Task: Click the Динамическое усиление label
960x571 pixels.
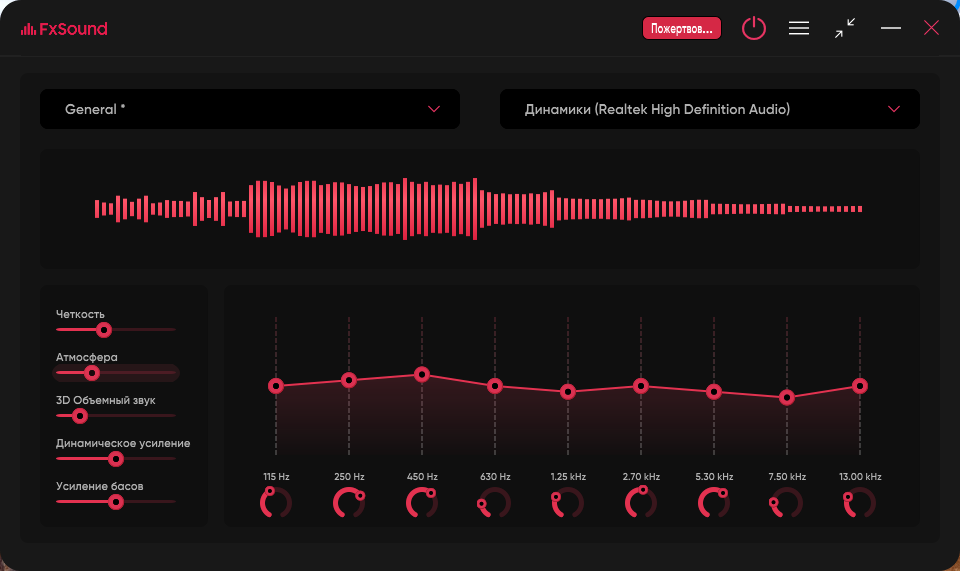Action: coord(123,443)
